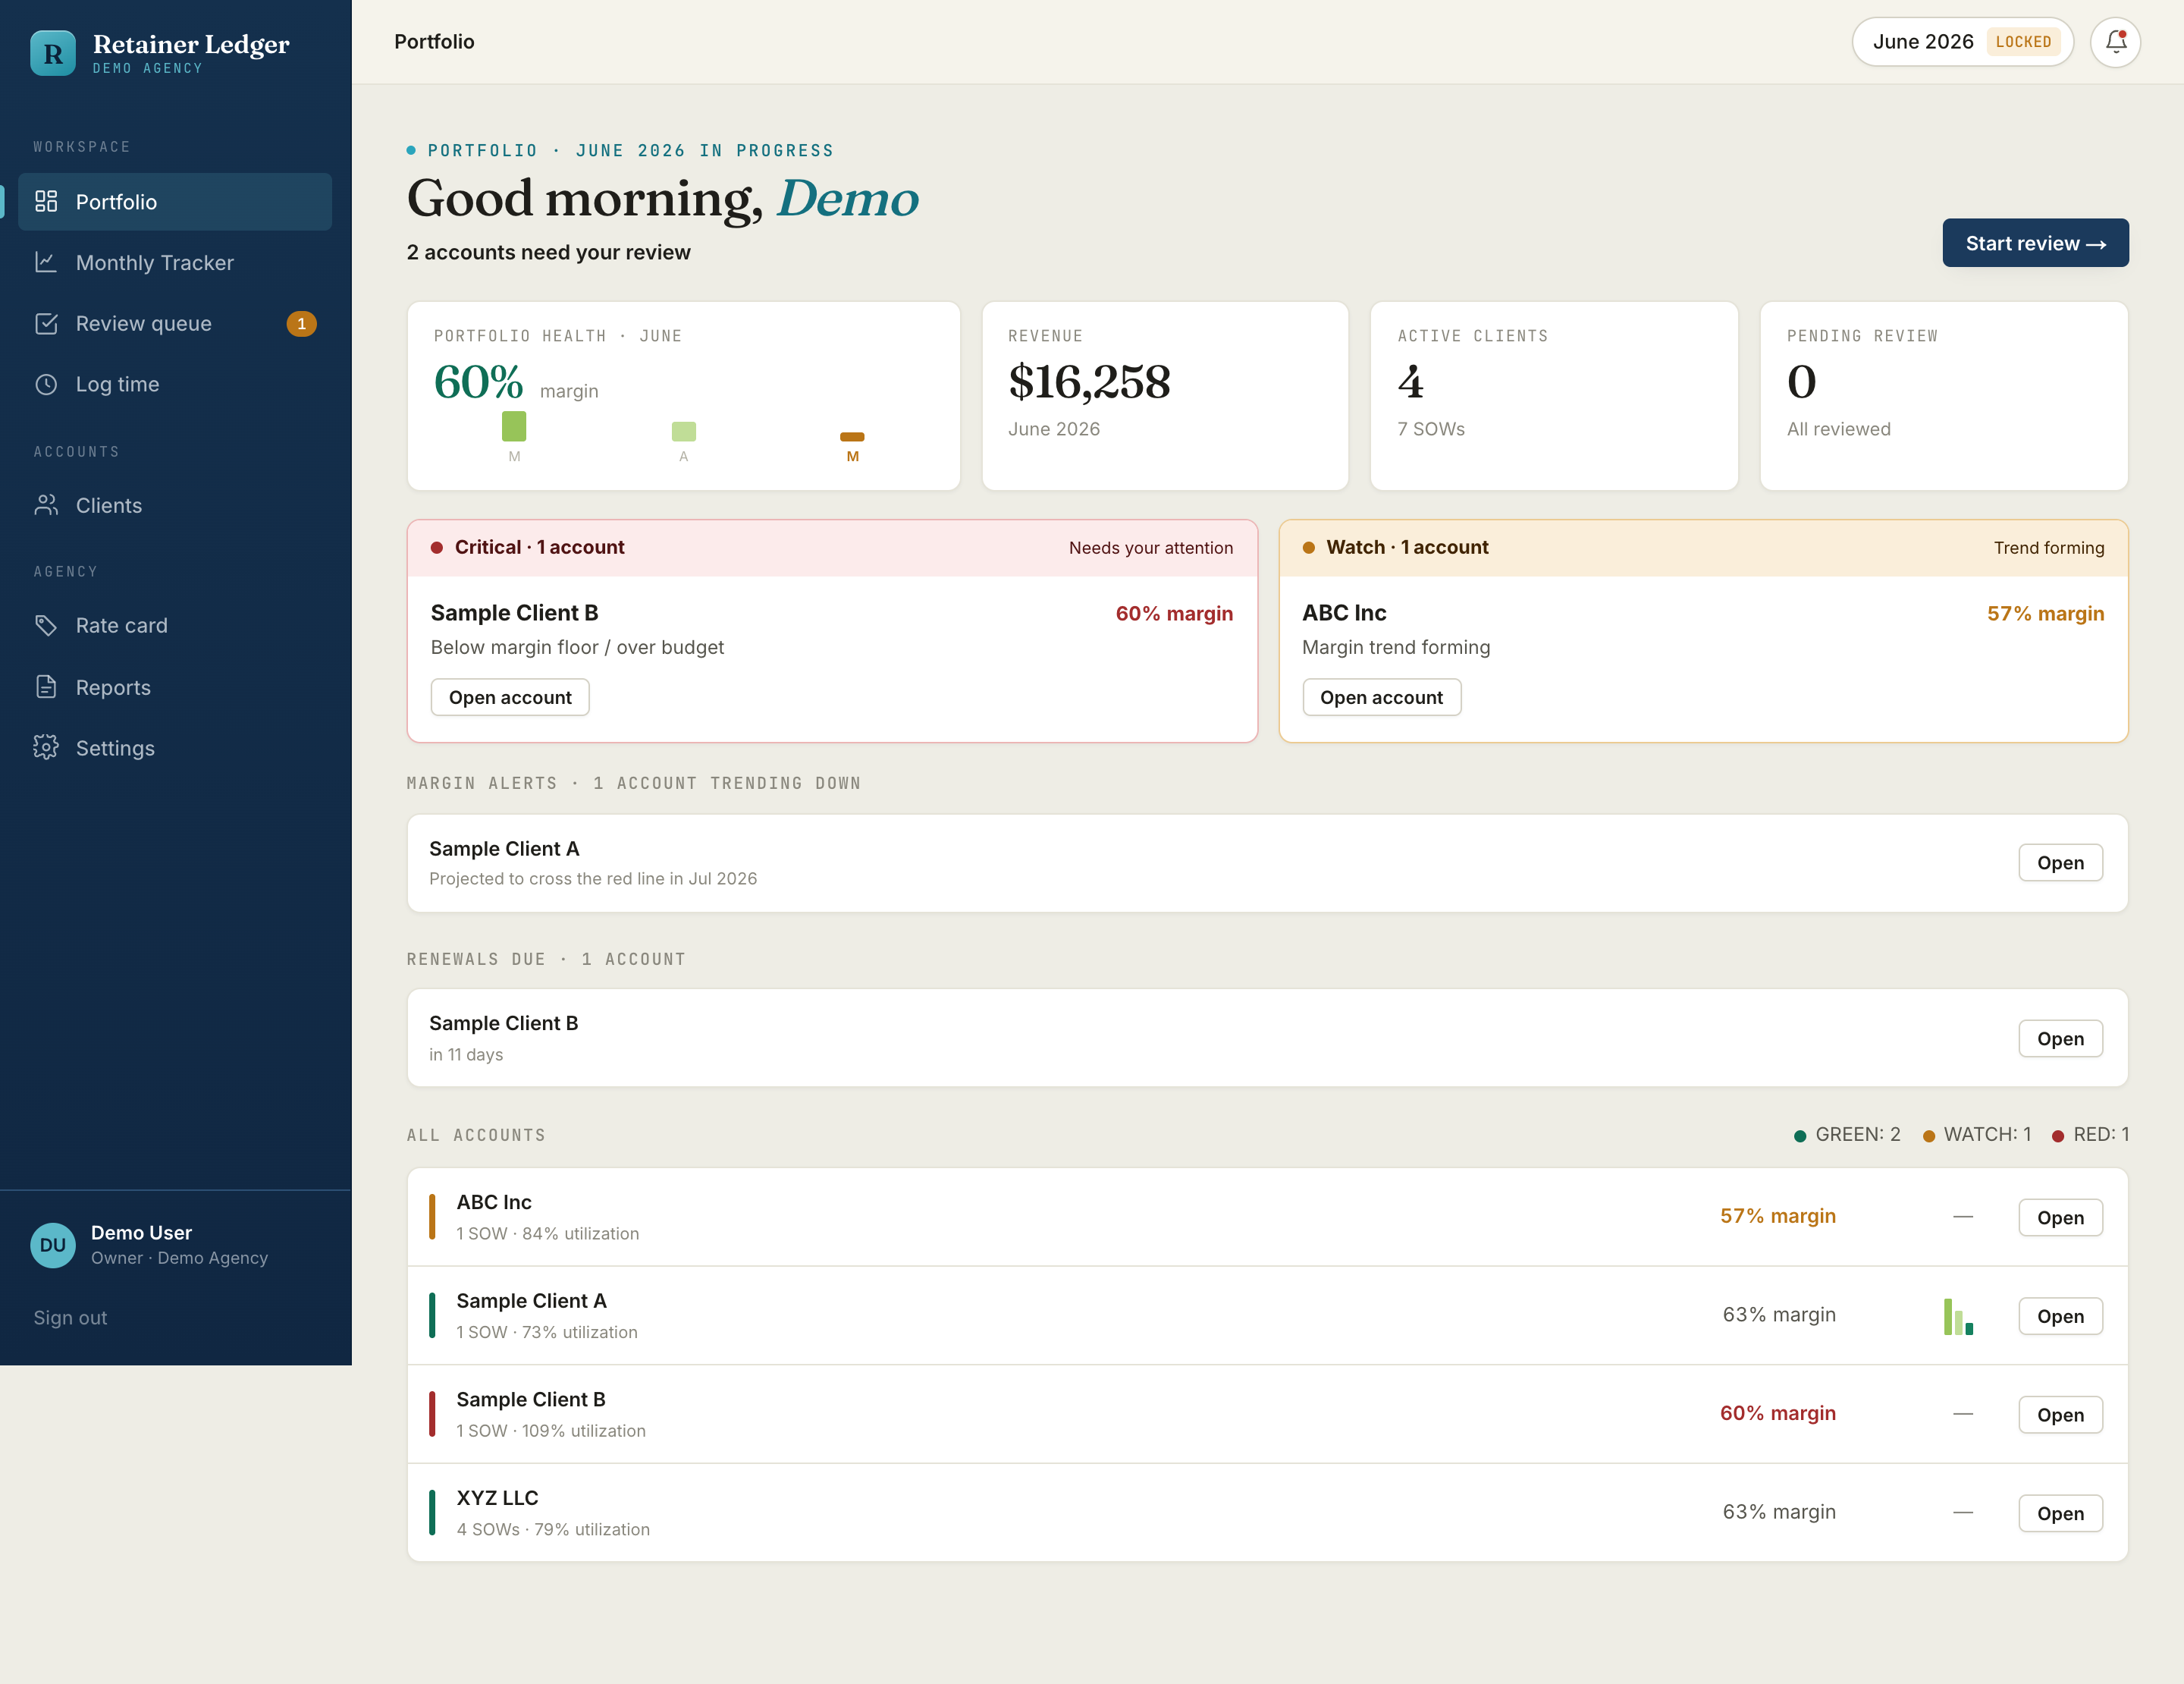
Task: Click the 'in 11 days' renewal text
Action: coord(466,1055)
